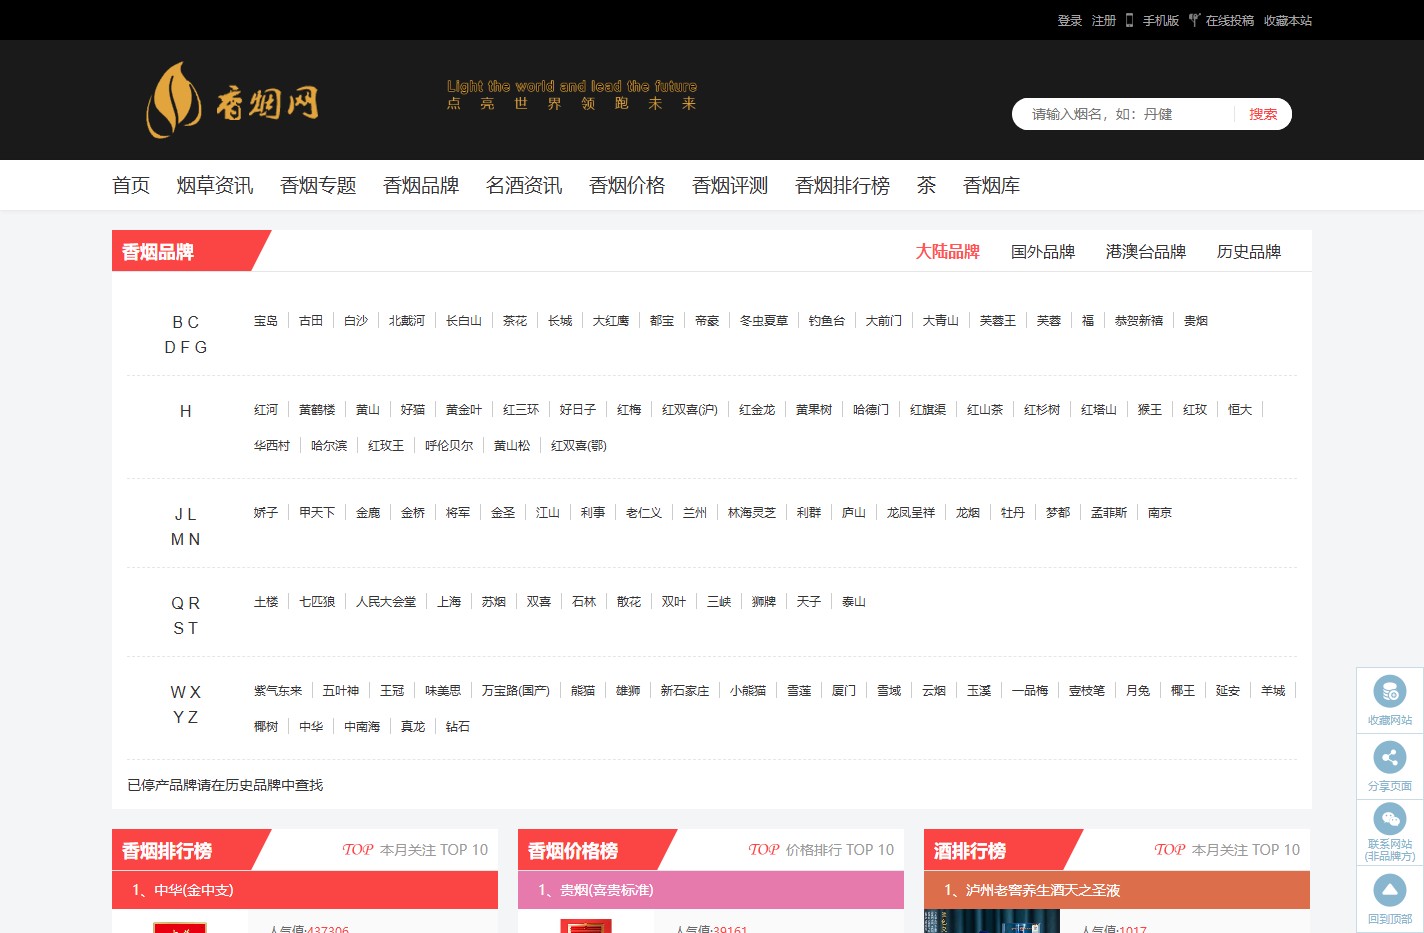Click the 已停产品牌请在历史品牌中查找 note
1424x933 pixels.
click(225, 785)
